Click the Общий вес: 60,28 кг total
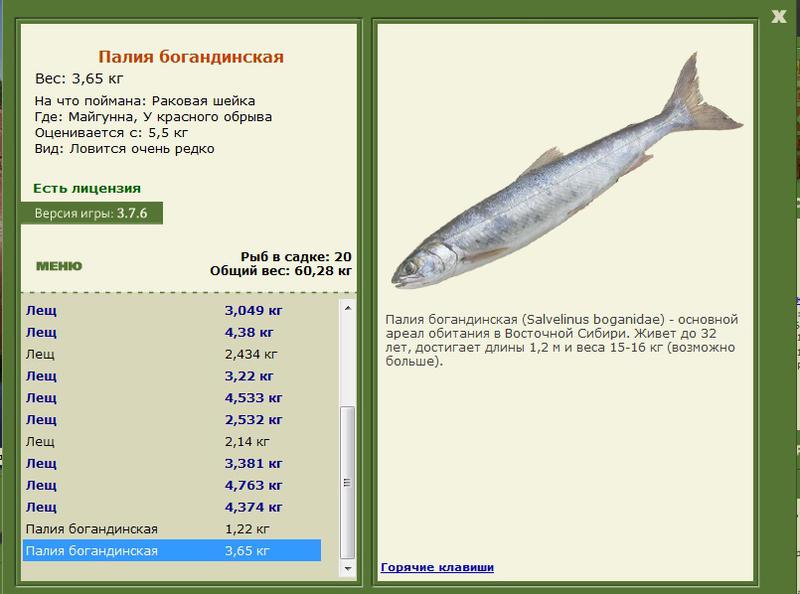 click(x=281, y=270)
